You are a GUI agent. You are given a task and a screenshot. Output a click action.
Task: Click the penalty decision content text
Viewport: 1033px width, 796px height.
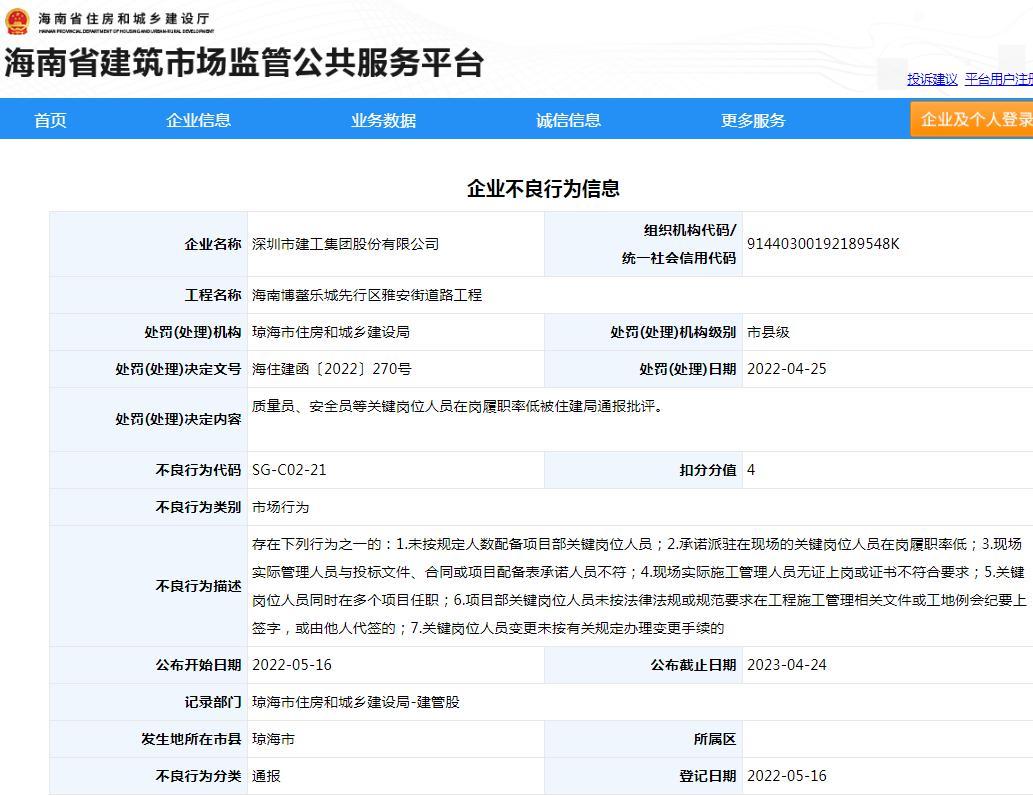[457, 406]
